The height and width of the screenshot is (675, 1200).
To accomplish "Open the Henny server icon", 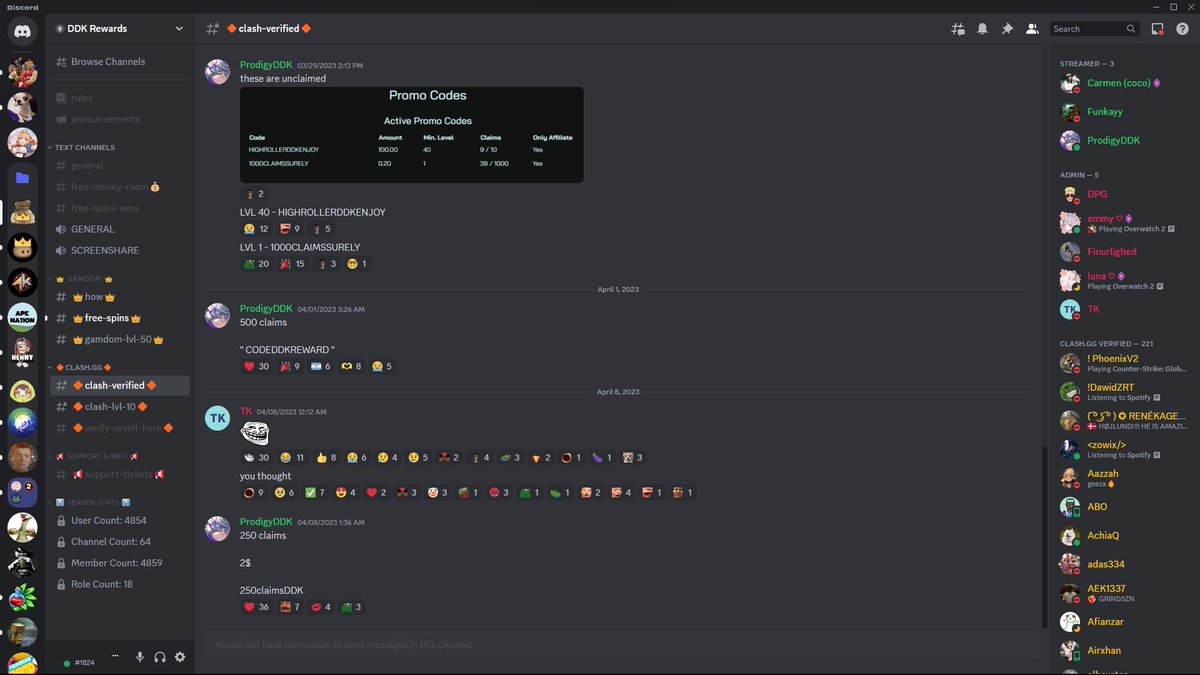I will pos(22,353).
